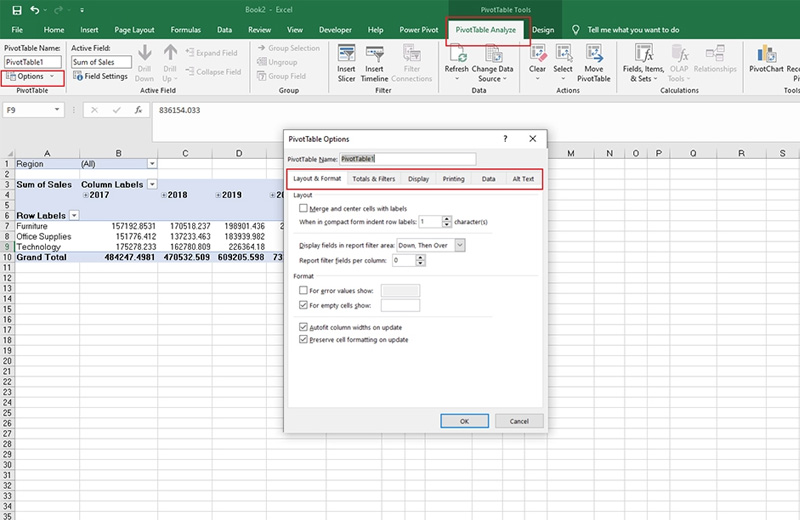Image resolution: width=800 pixels, height=520 pixels.
Task: Click Collapse Field
Action: tap(214, 71)
